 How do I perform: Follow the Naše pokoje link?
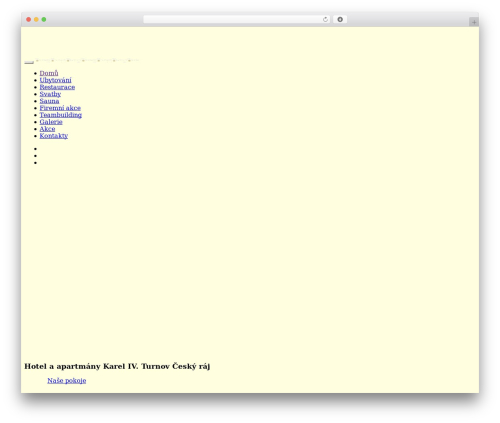67,380
